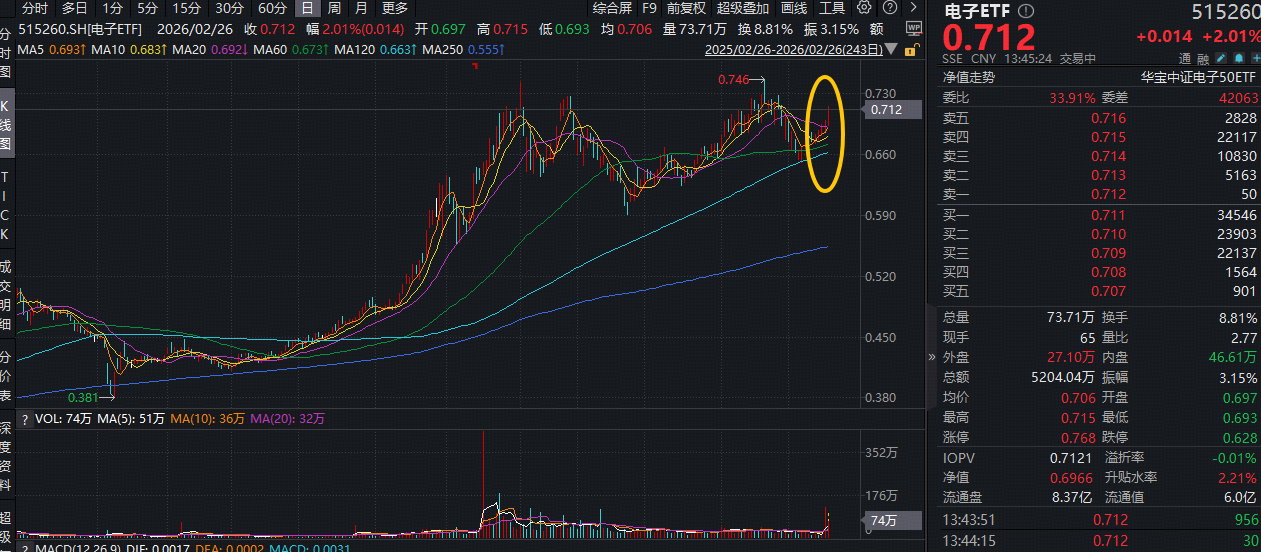Collapse the right quote panel using the double-arrow handle
1261x552 pixels.
tap(932, 356)
